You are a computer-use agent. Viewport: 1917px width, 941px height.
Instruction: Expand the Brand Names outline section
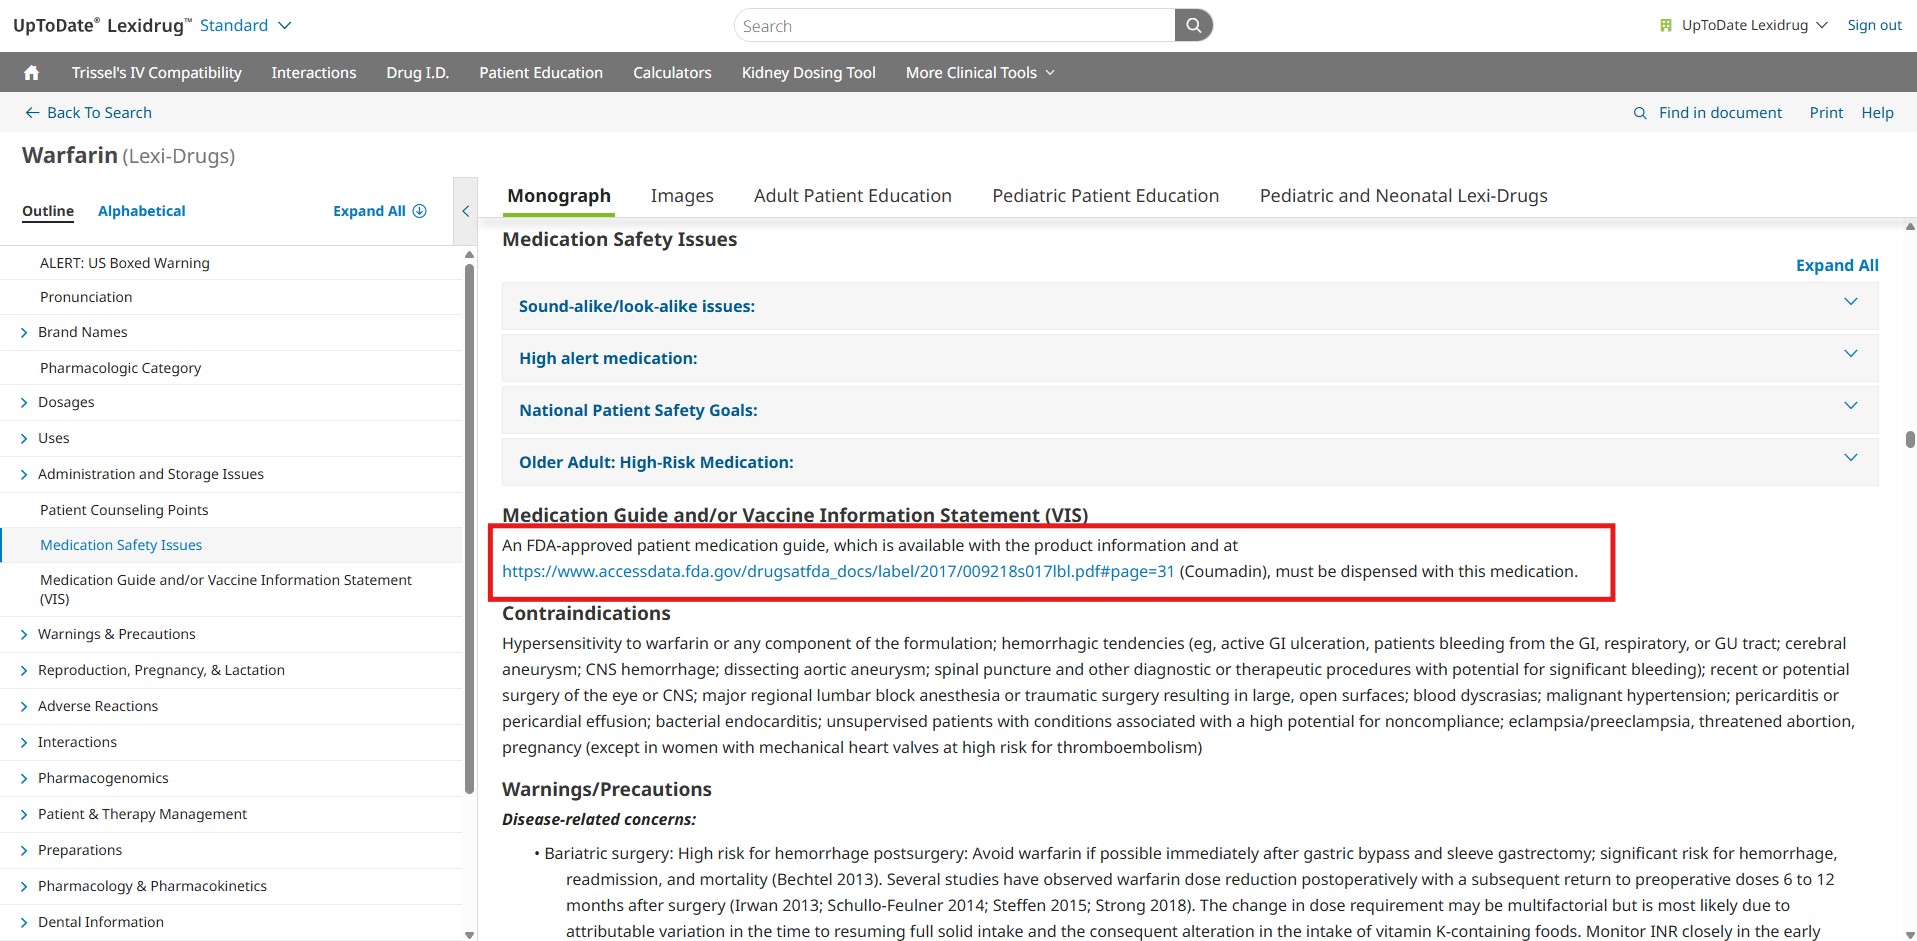[24, 332]
